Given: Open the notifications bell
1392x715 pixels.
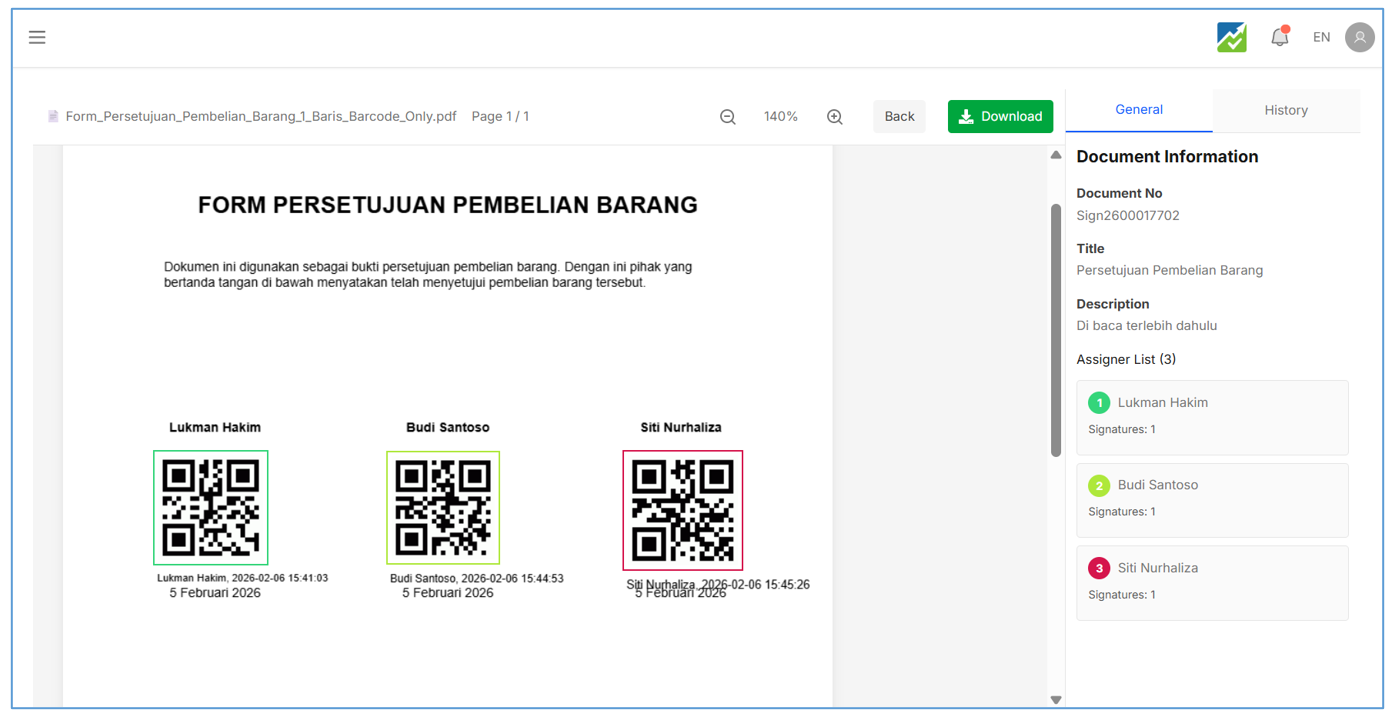Looking at the screenshot, I should coord(1279,37).
